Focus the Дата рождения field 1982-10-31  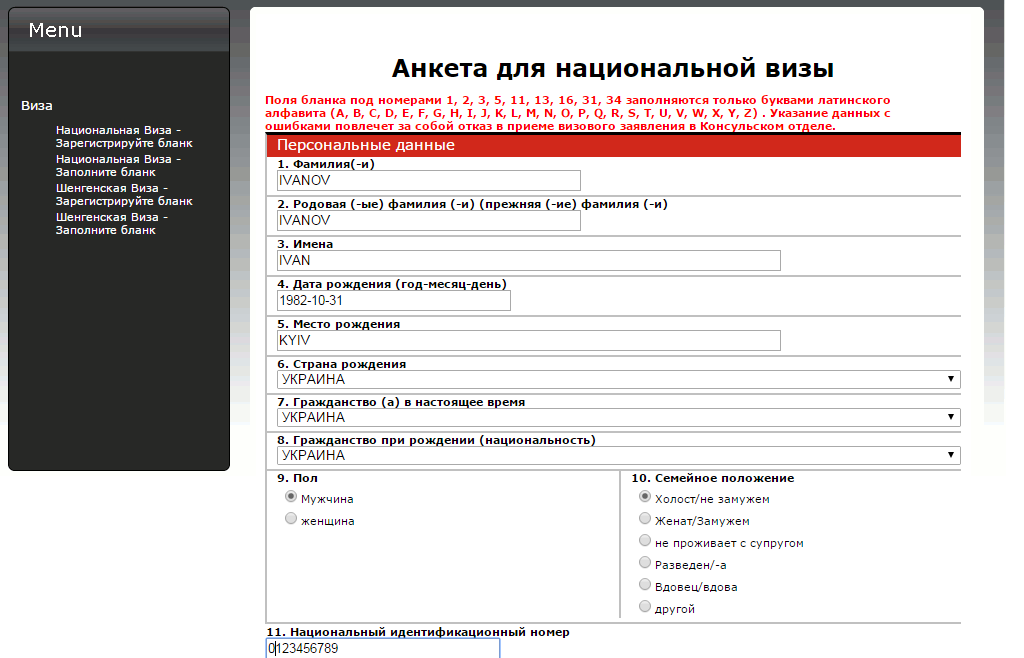pos(394,300)
